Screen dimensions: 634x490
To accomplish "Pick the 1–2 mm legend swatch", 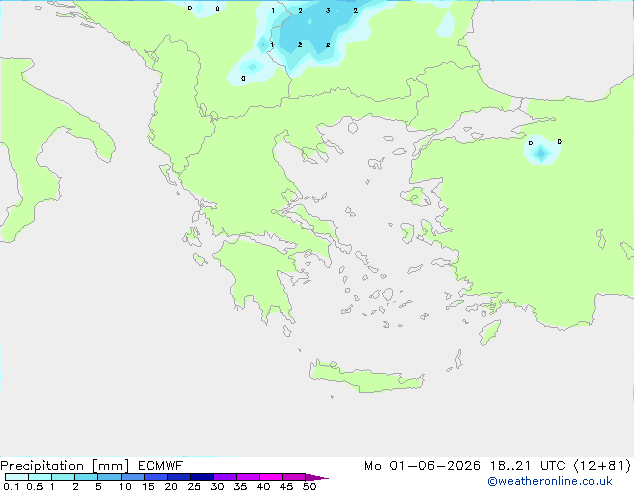I will click(63, 477).
